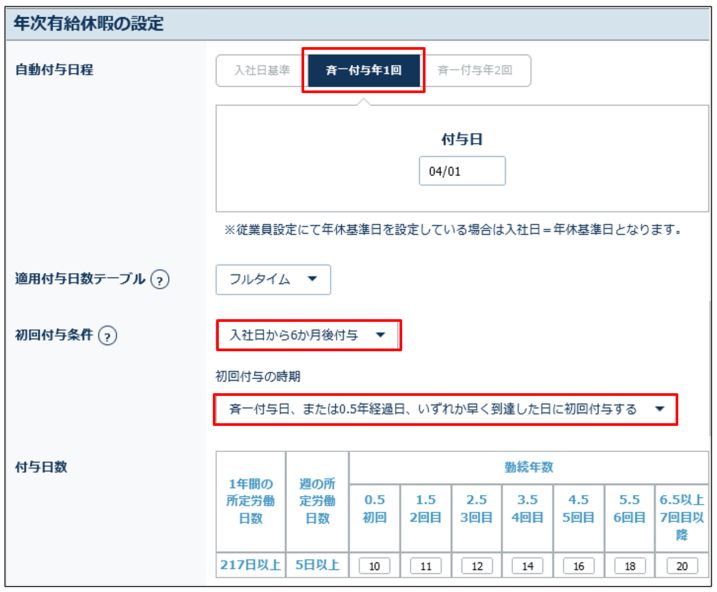Screen dimensions: 717x592
Task: Click the 週の所定労働日数 column header
Action: pyautogui.click(x=317, y=501)
